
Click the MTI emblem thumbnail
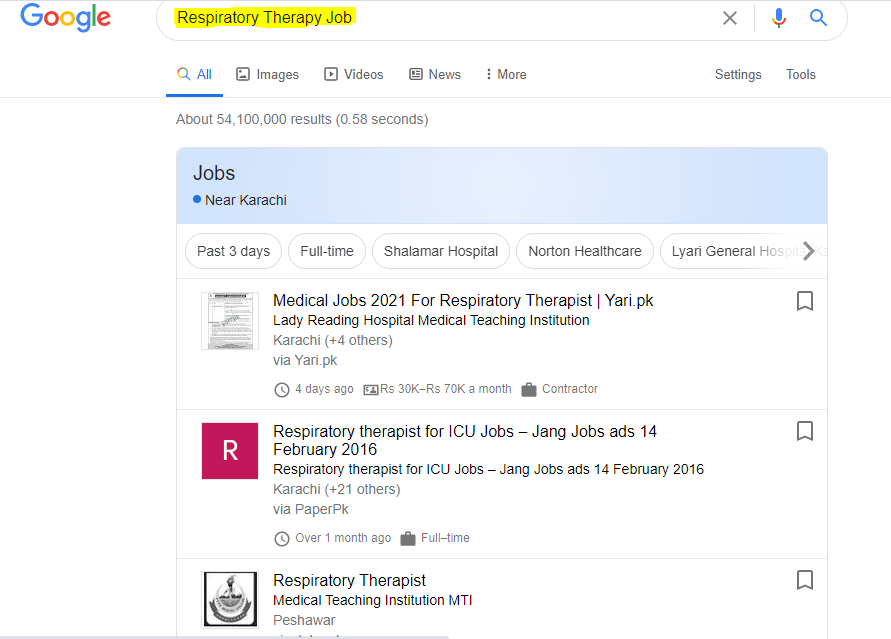tap(230, 599)
